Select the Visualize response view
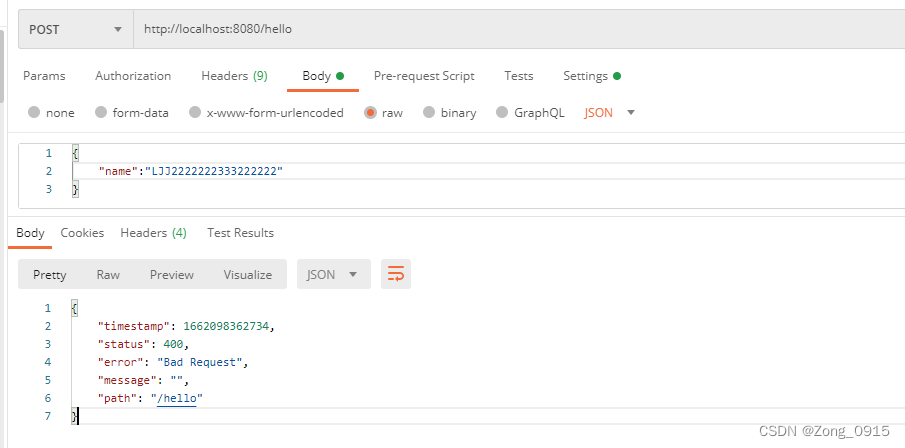The height and width of the screenshot is (448, 905). coord(248,274)
